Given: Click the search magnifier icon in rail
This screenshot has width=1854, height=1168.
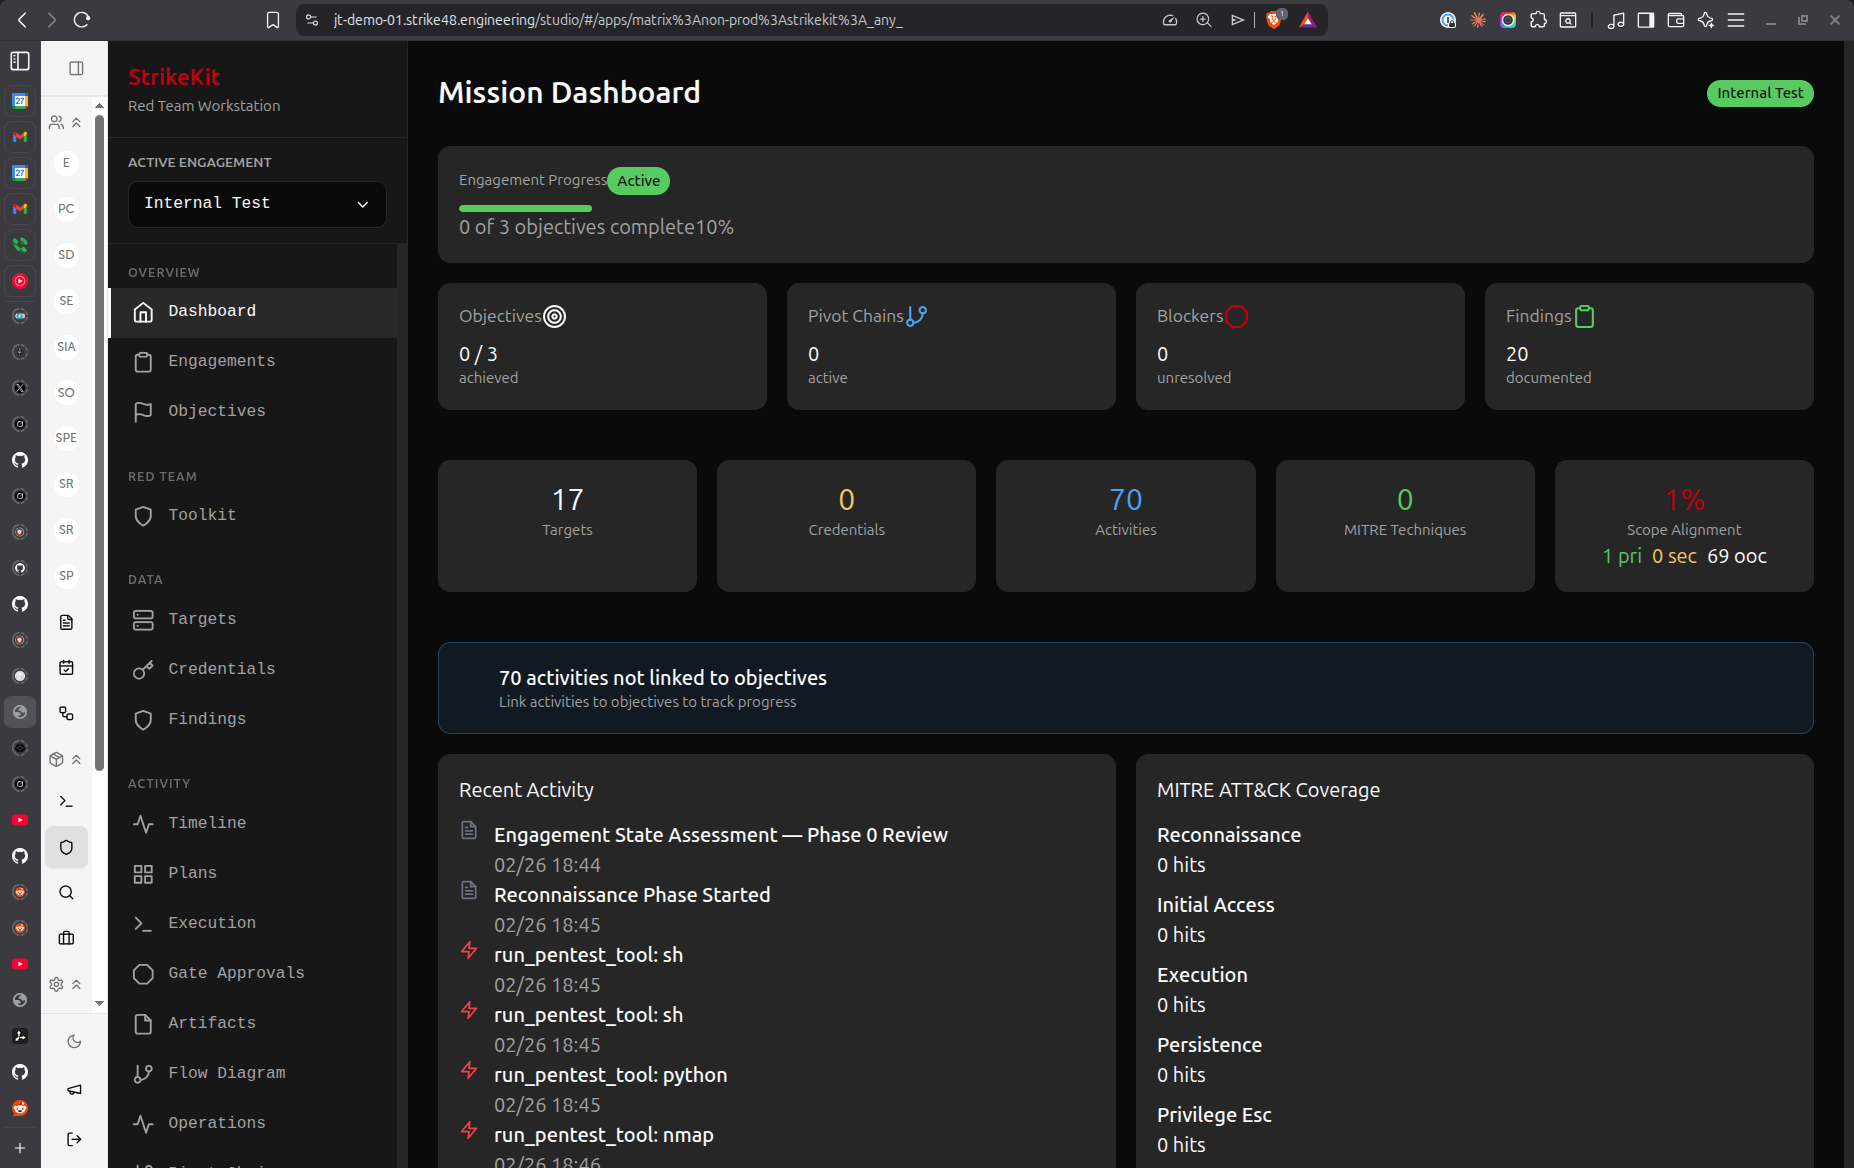Looking at the screenshot, I should pos(66,893).
